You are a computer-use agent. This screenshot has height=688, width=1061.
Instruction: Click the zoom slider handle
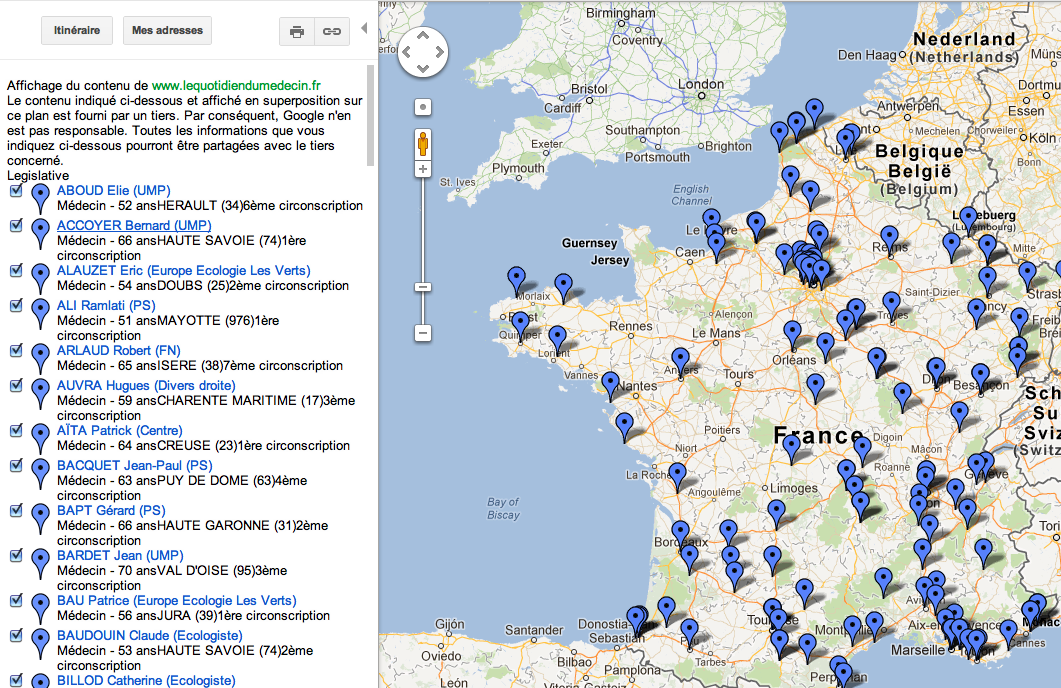click(x=423, y=287)
